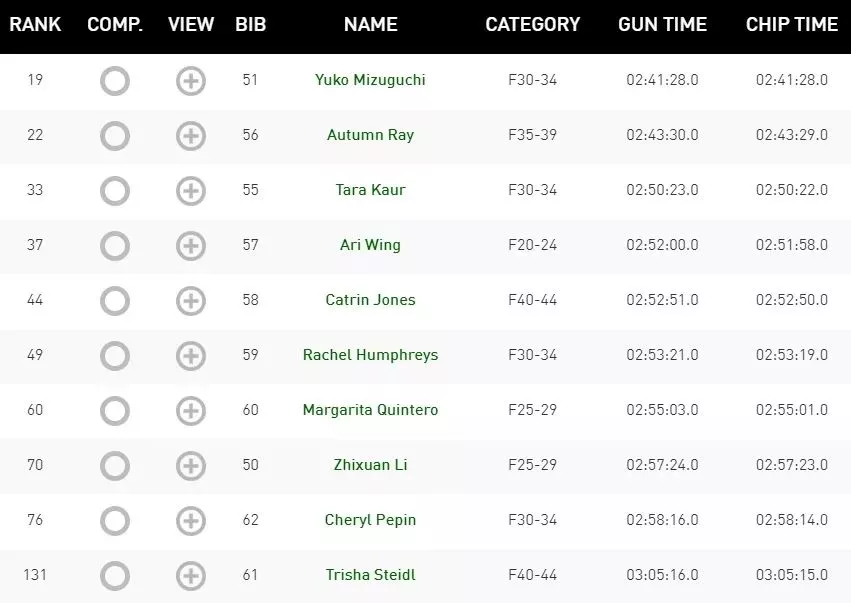851x603 pixels.
Task: Open Trisha Steidl name link
Action: coord(370,575)
